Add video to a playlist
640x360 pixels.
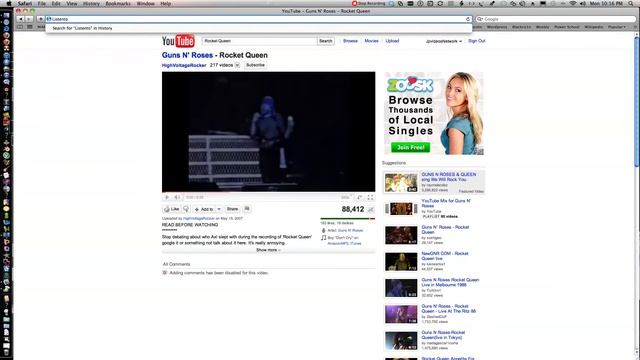204,209
